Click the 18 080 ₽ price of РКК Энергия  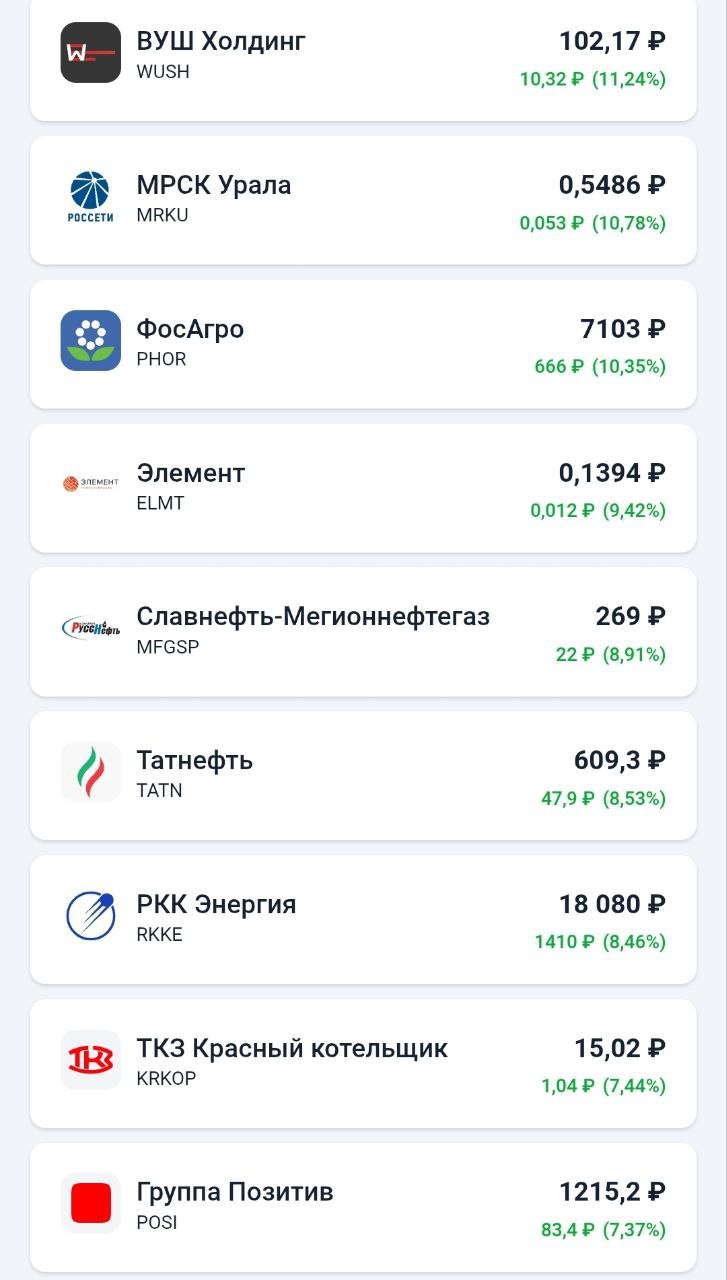[612, 904]
